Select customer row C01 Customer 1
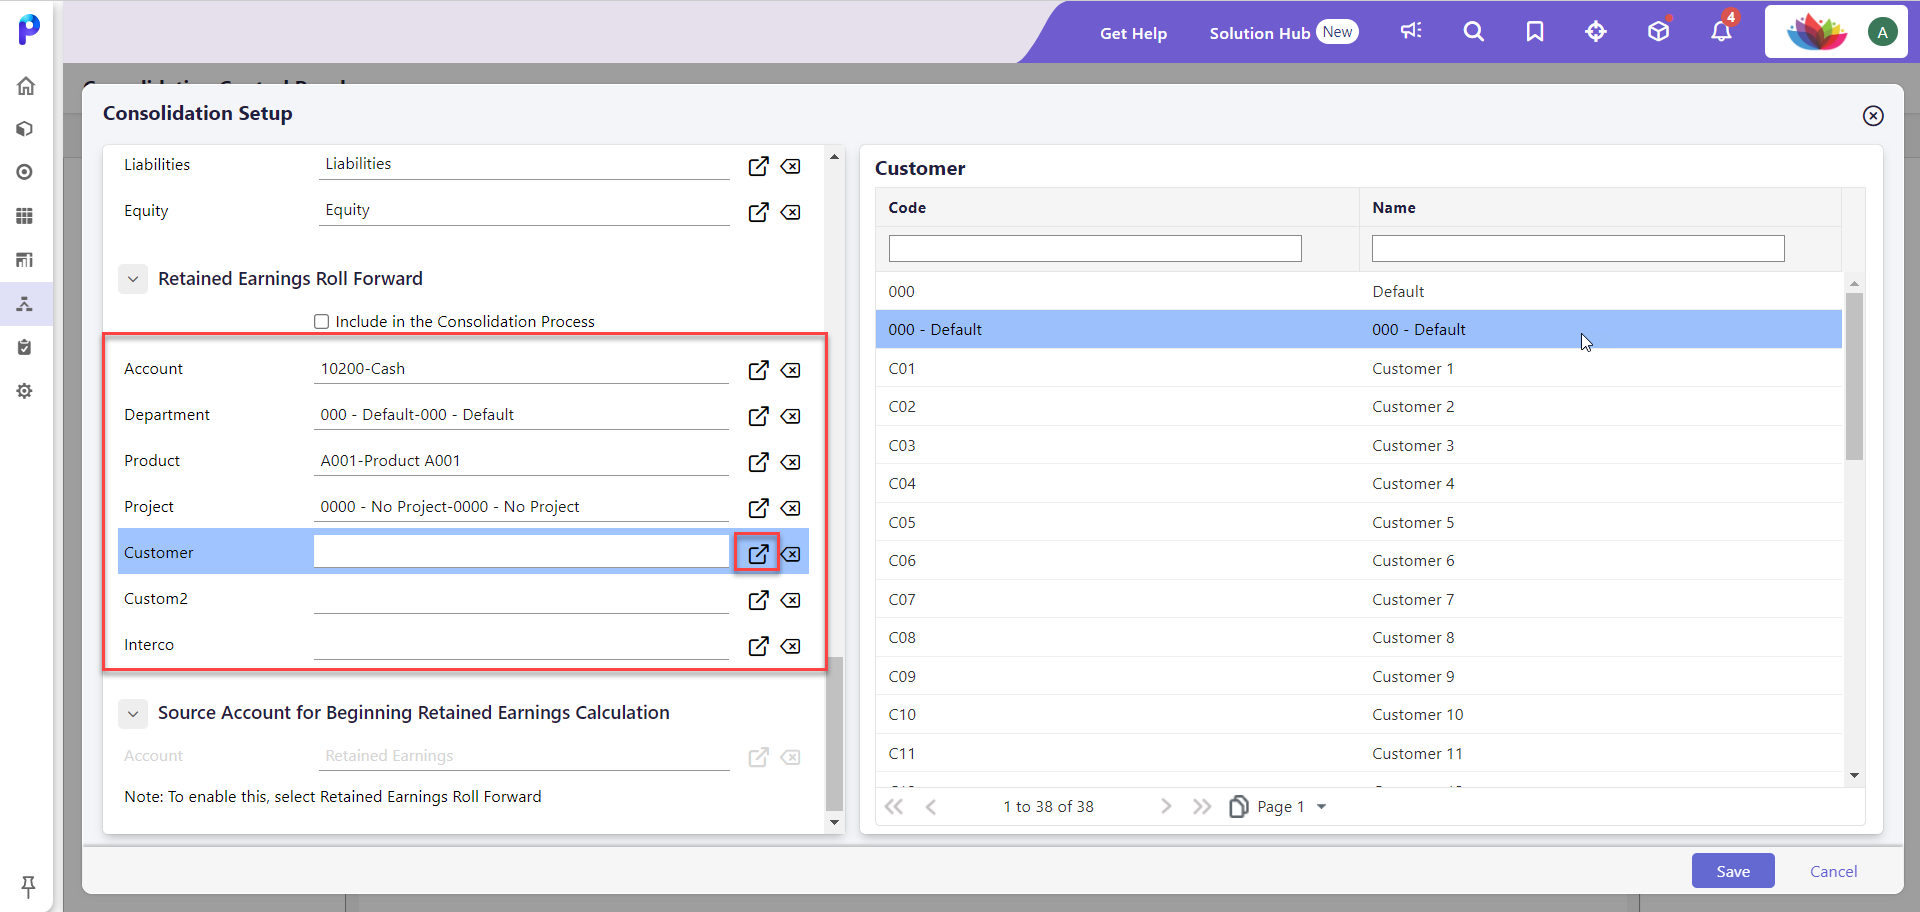1920x912 pixels. coord(1358,368)
